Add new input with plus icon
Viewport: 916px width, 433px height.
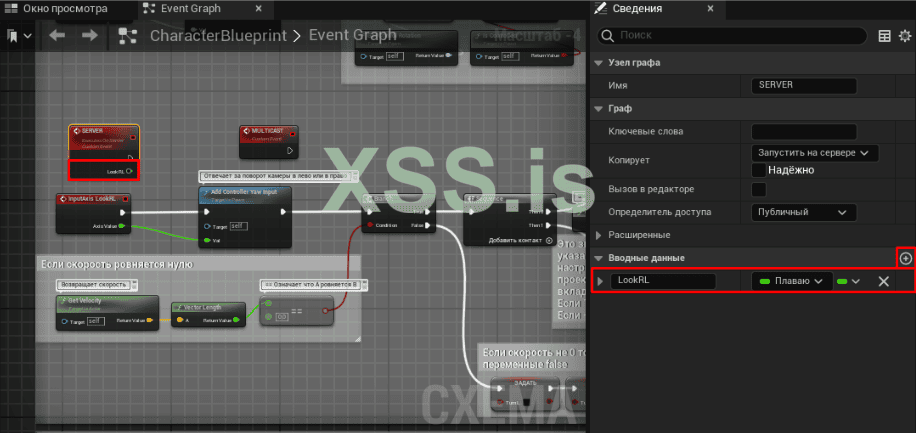click(x=905, y=258)
